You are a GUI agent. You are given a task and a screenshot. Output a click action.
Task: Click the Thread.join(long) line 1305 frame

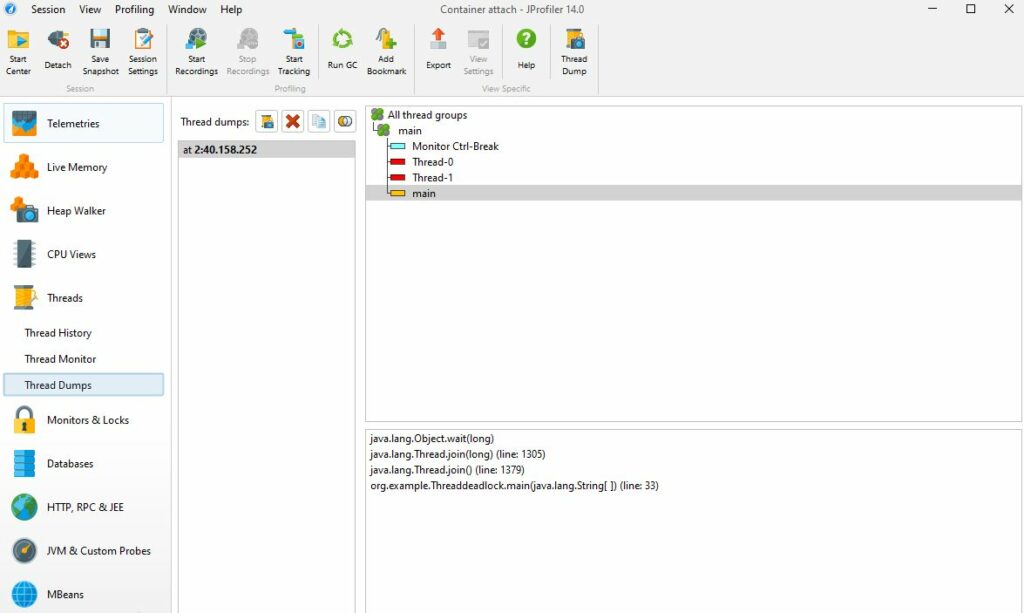[457, 454]
